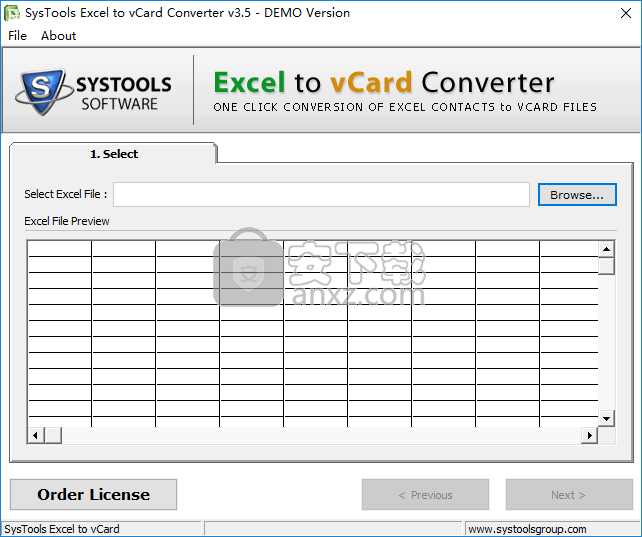Click the Select Excel File label
Image resolution: width=642 pixels, height=537 pixels.
pos(66,194)
